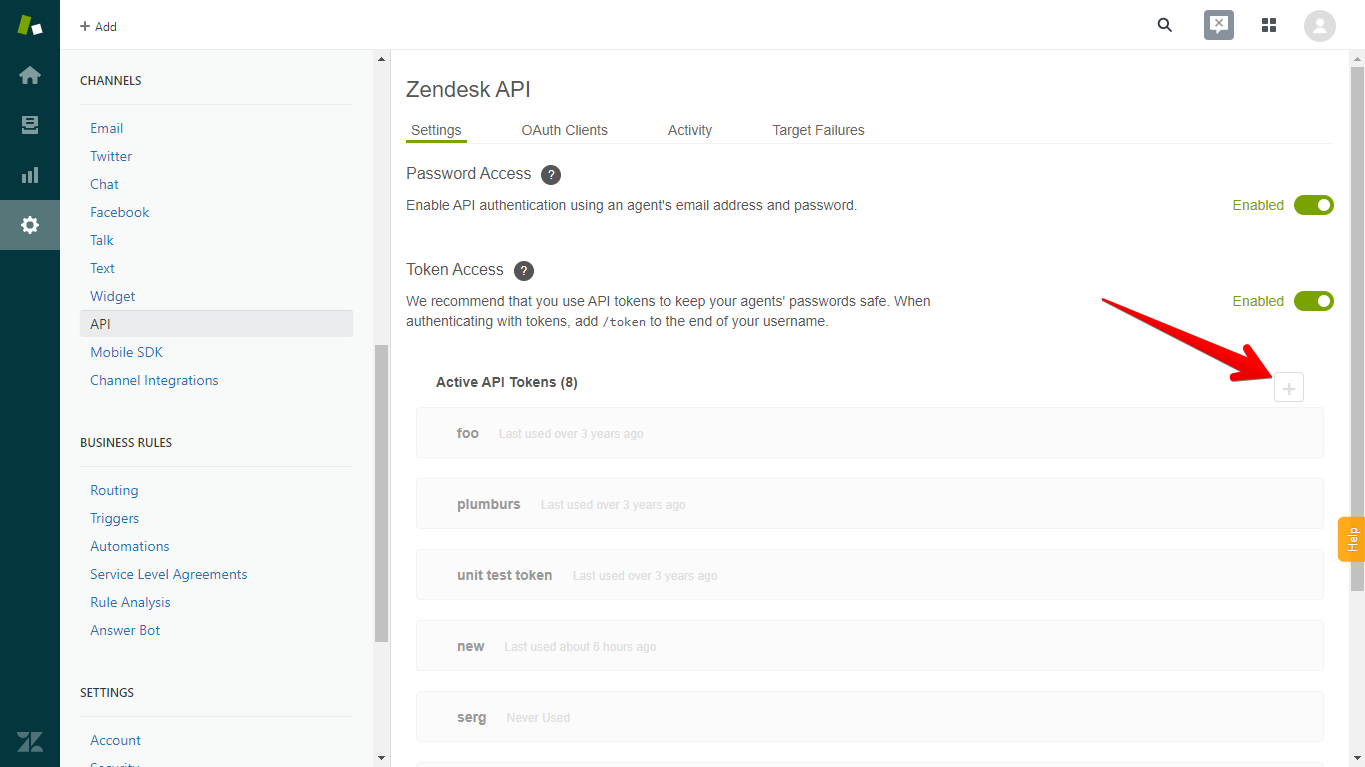
Task: Click sidebar scrollbar up arrow
Action: (x=381, y=59)
